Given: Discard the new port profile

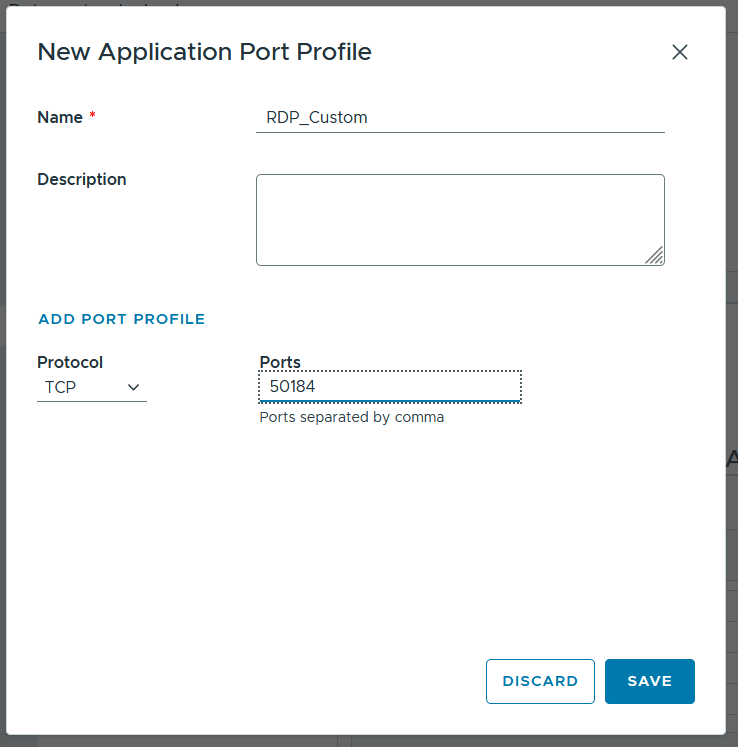Looking at the screenshot, I should pos(540,681).
